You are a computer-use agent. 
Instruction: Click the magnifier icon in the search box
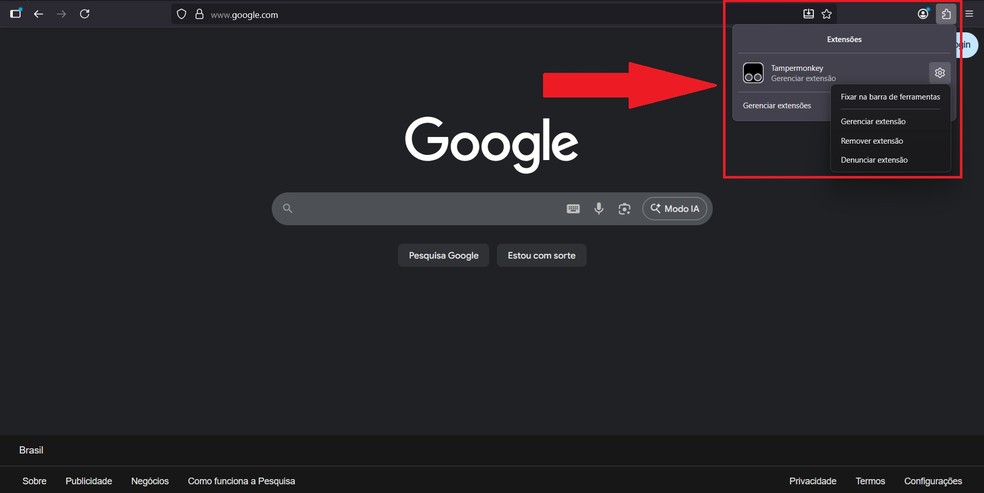click(x=287, y=208)
